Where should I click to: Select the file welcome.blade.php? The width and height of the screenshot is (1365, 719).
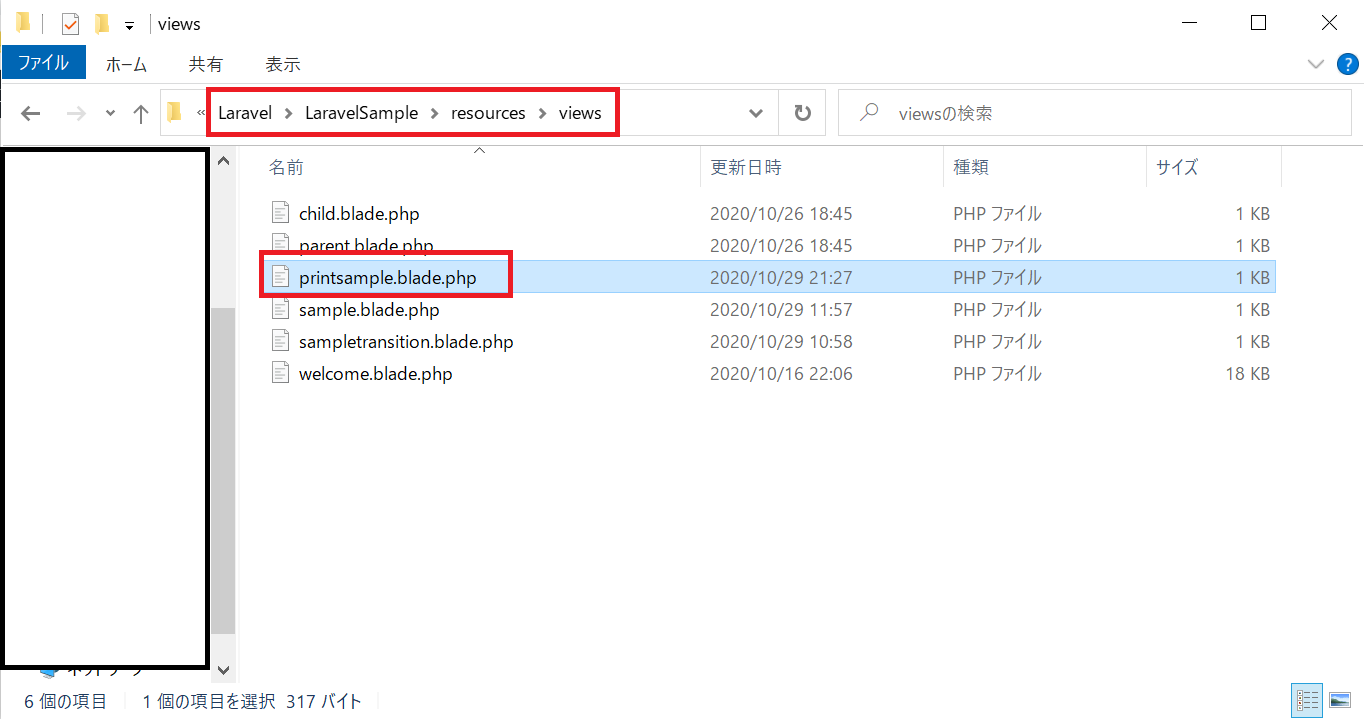tap(375, 373)
